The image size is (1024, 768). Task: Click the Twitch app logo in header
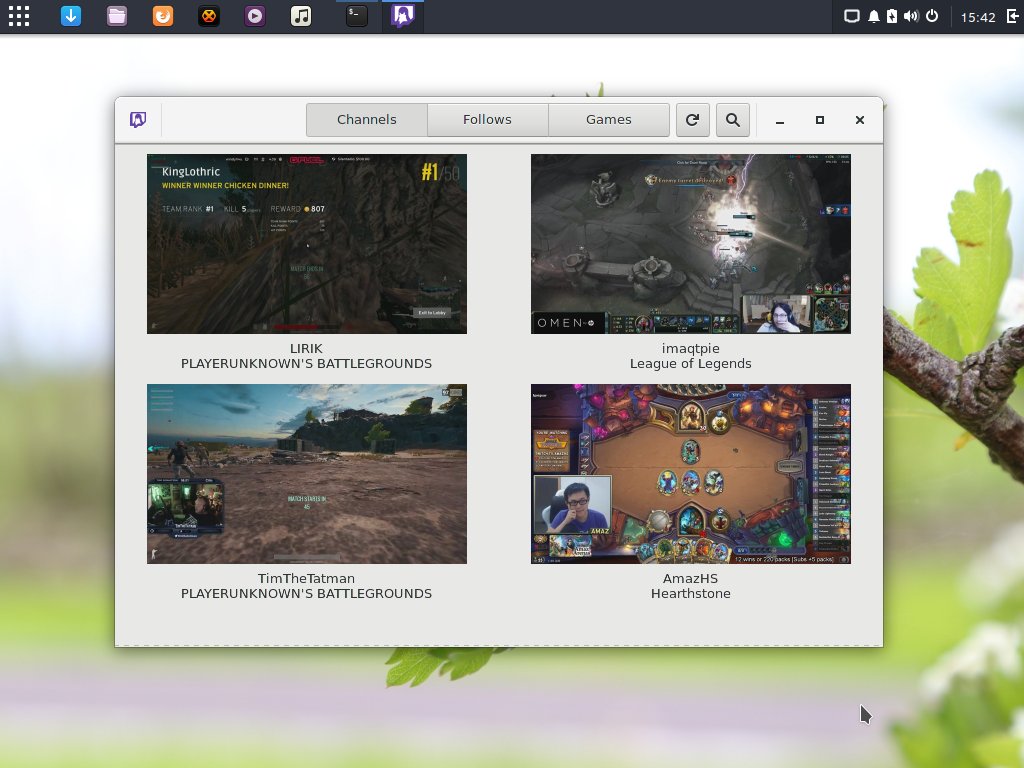click(138, 120)
